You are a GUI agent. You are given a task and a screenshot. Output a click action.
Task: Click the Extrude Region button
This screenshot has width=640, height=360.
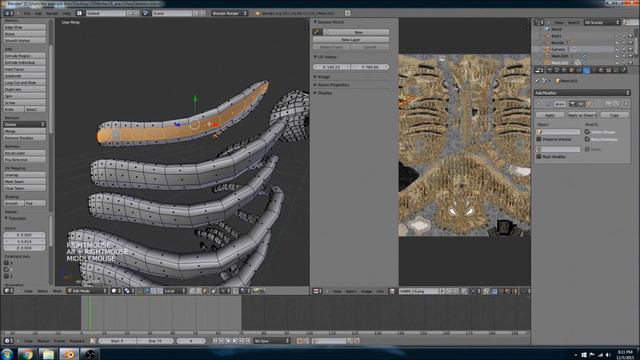(x=24, y=56)
